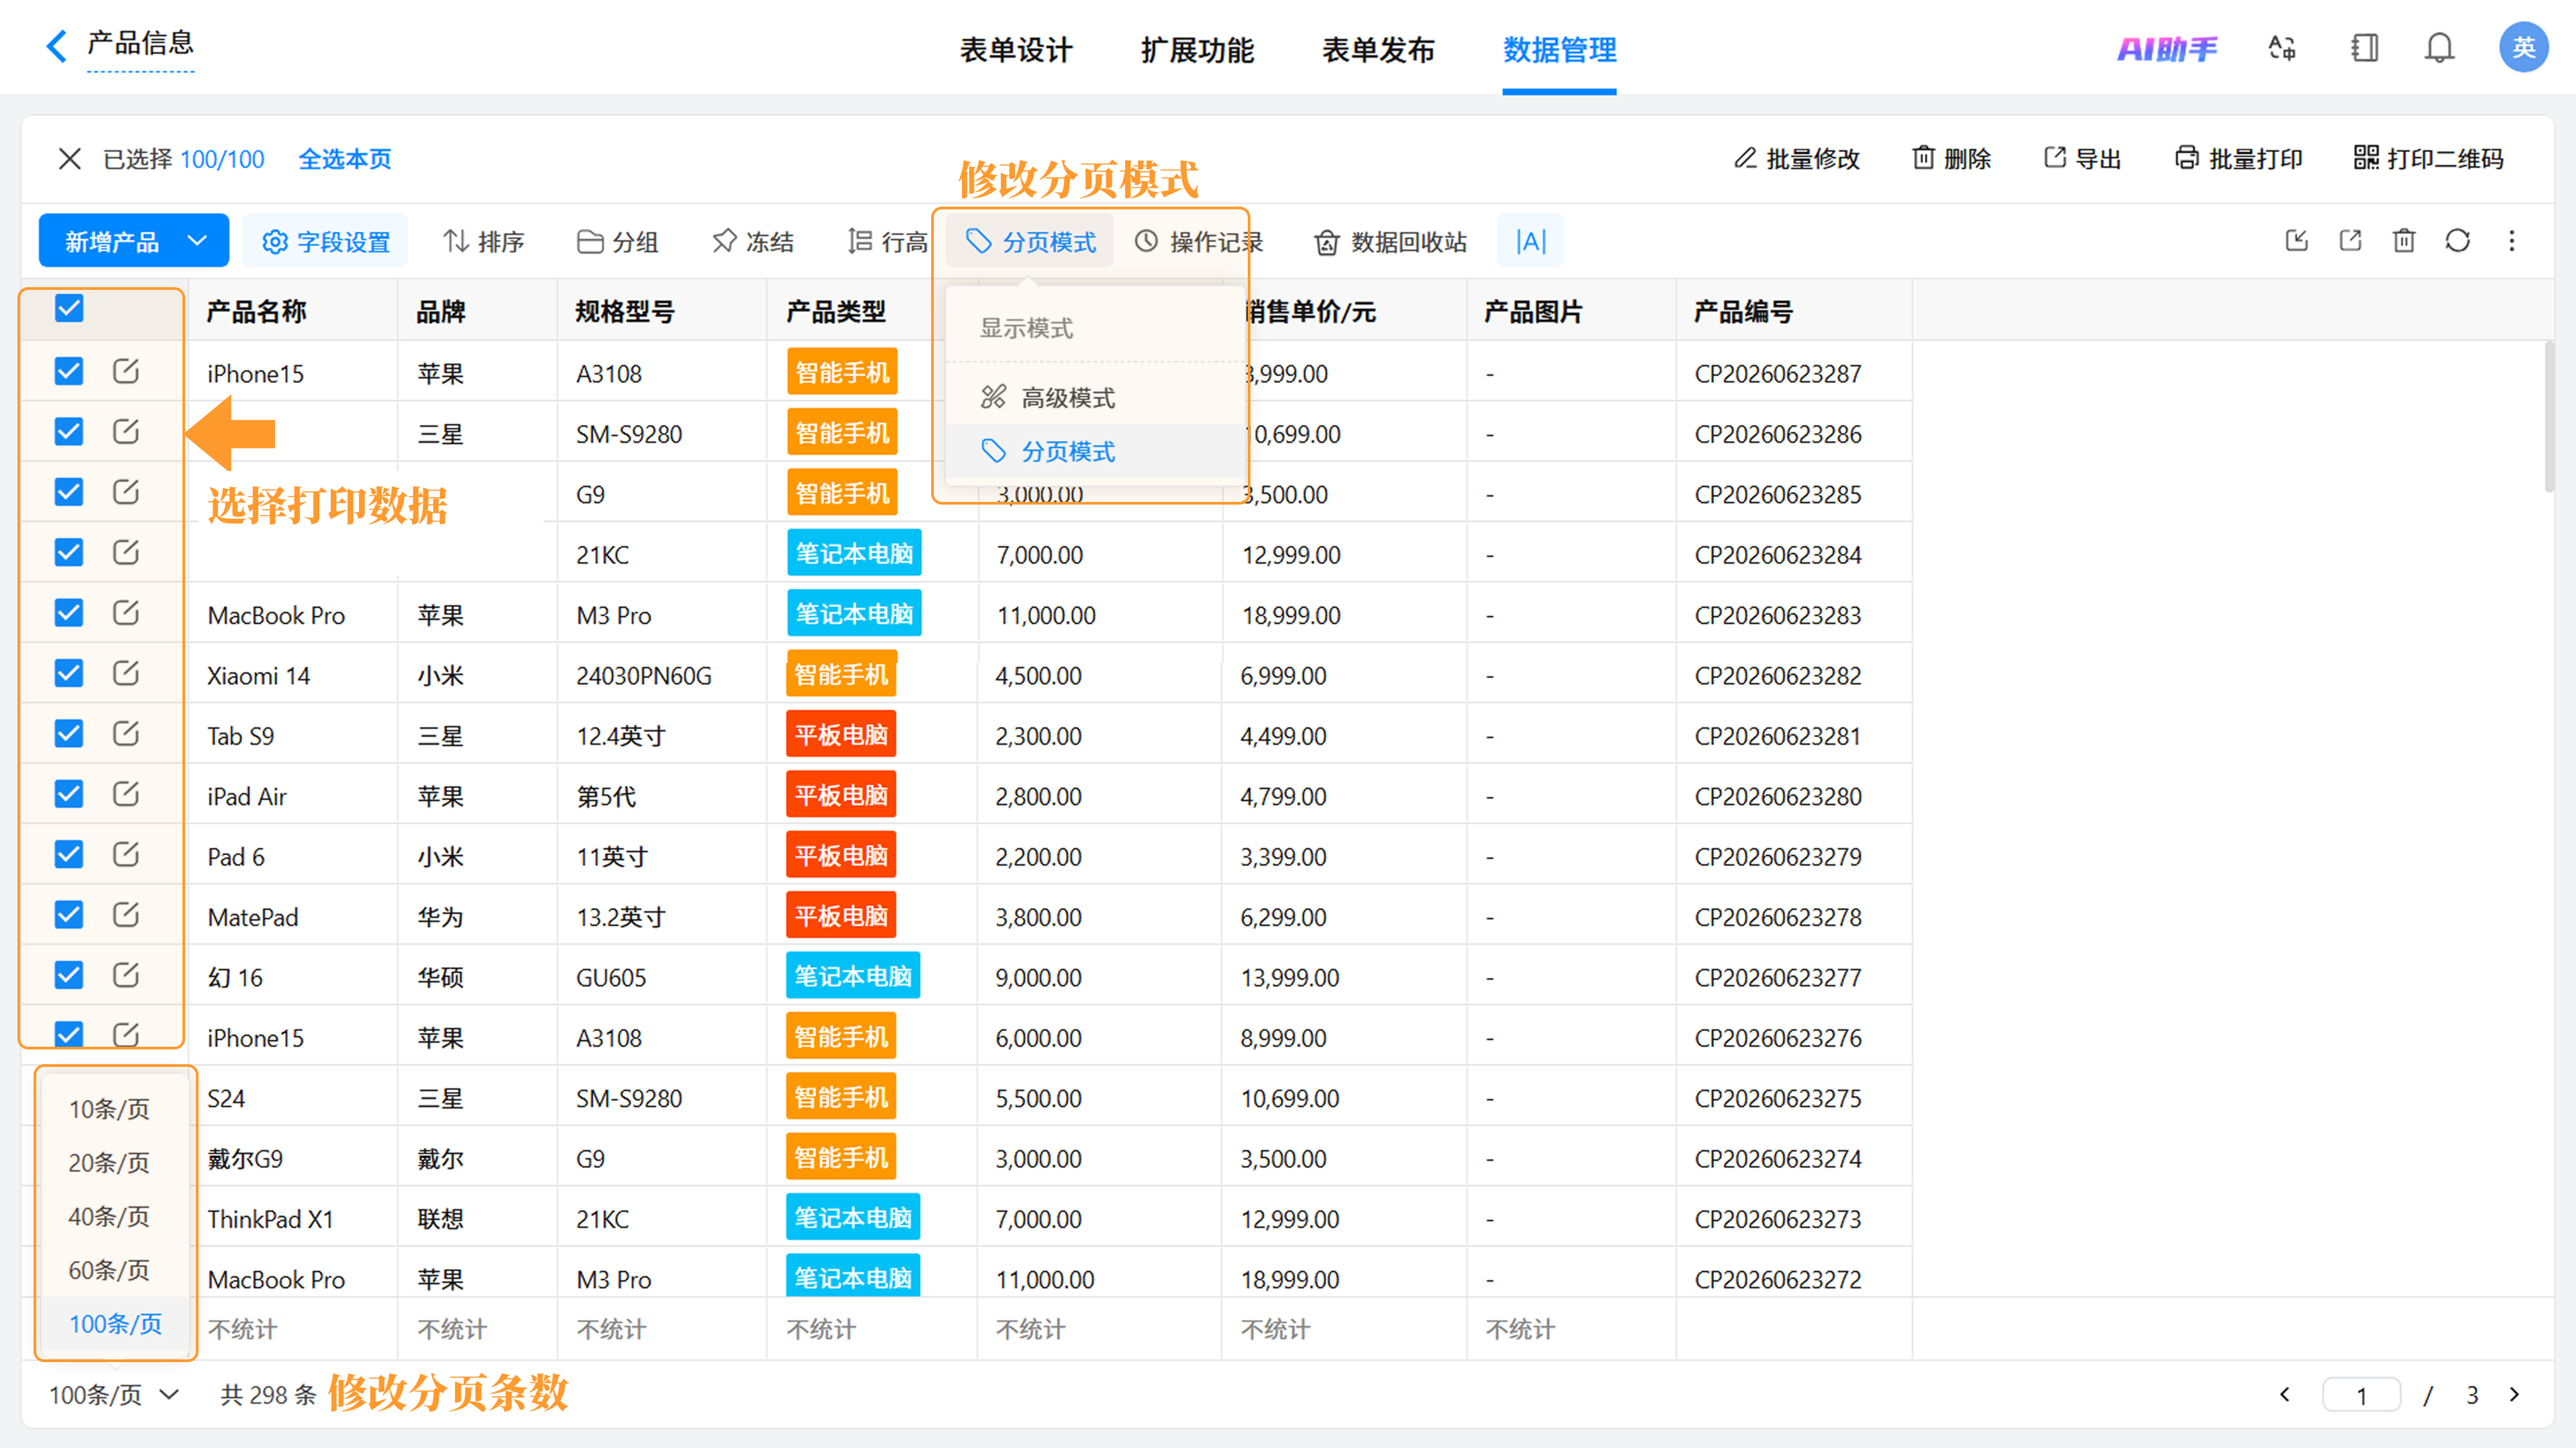Uncheck the 幻 16 row checkbox
The height and width of the screenshot is (1448, 2576).
[69, 976]
